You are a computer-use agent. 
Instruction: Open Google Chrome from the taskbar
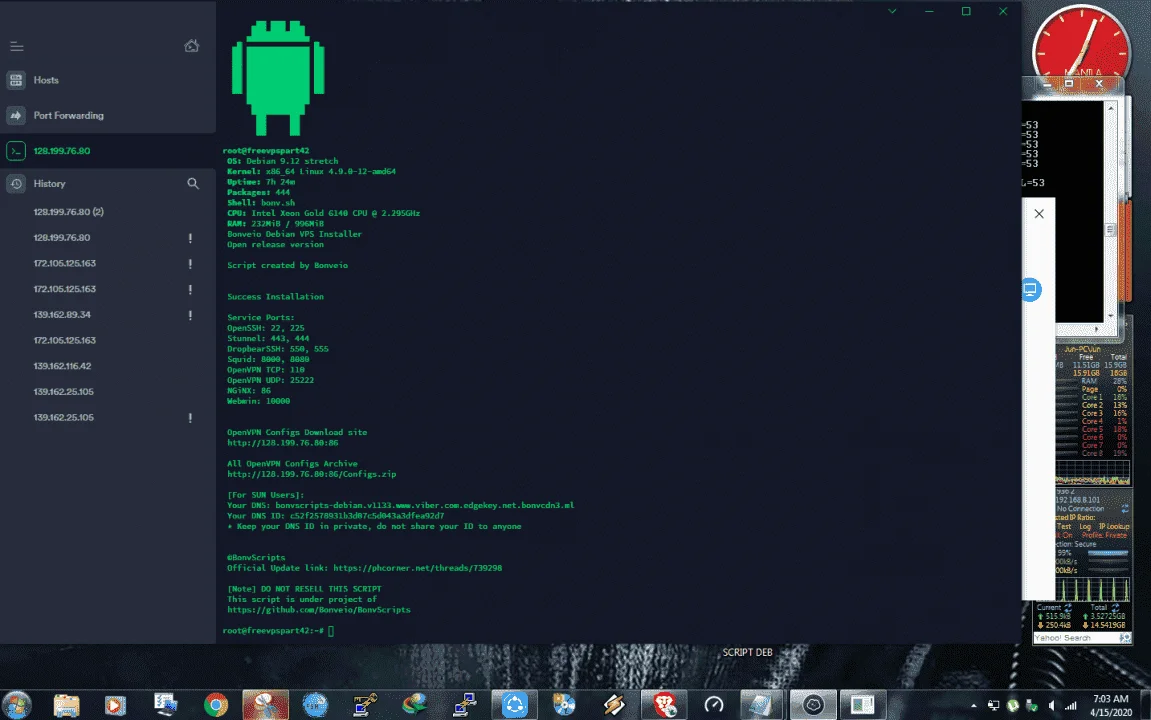[216, 705]
